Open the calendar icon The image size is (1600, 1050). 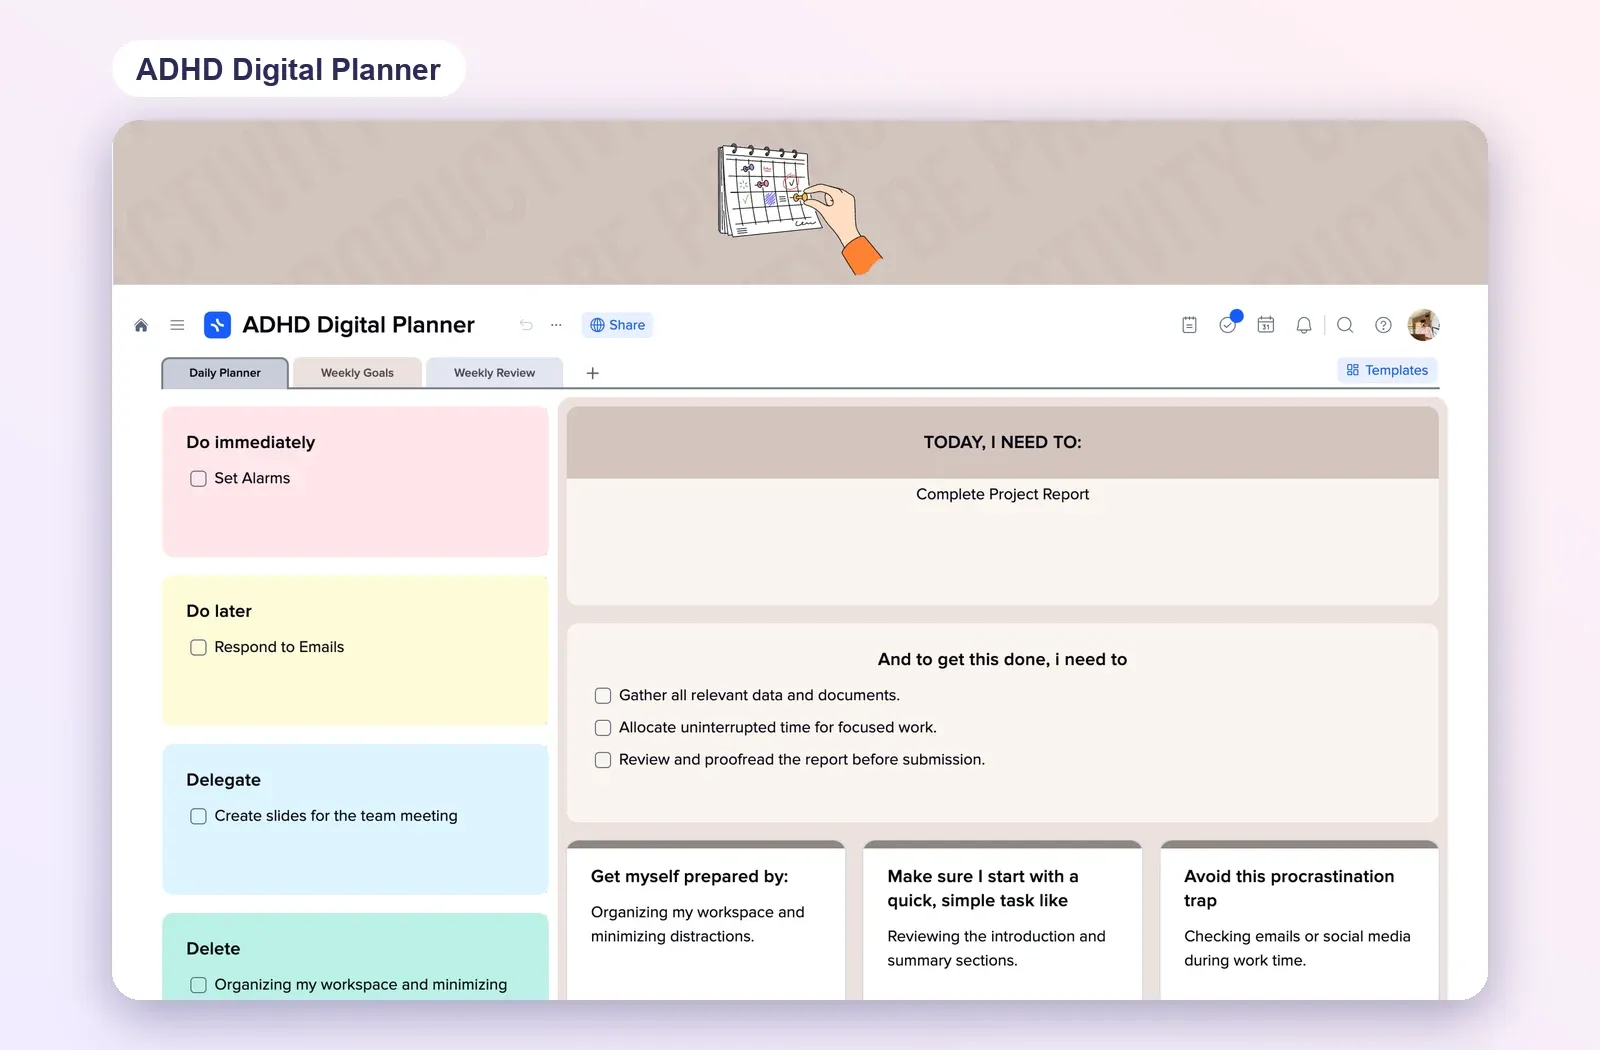click(x=1266, y=325)
